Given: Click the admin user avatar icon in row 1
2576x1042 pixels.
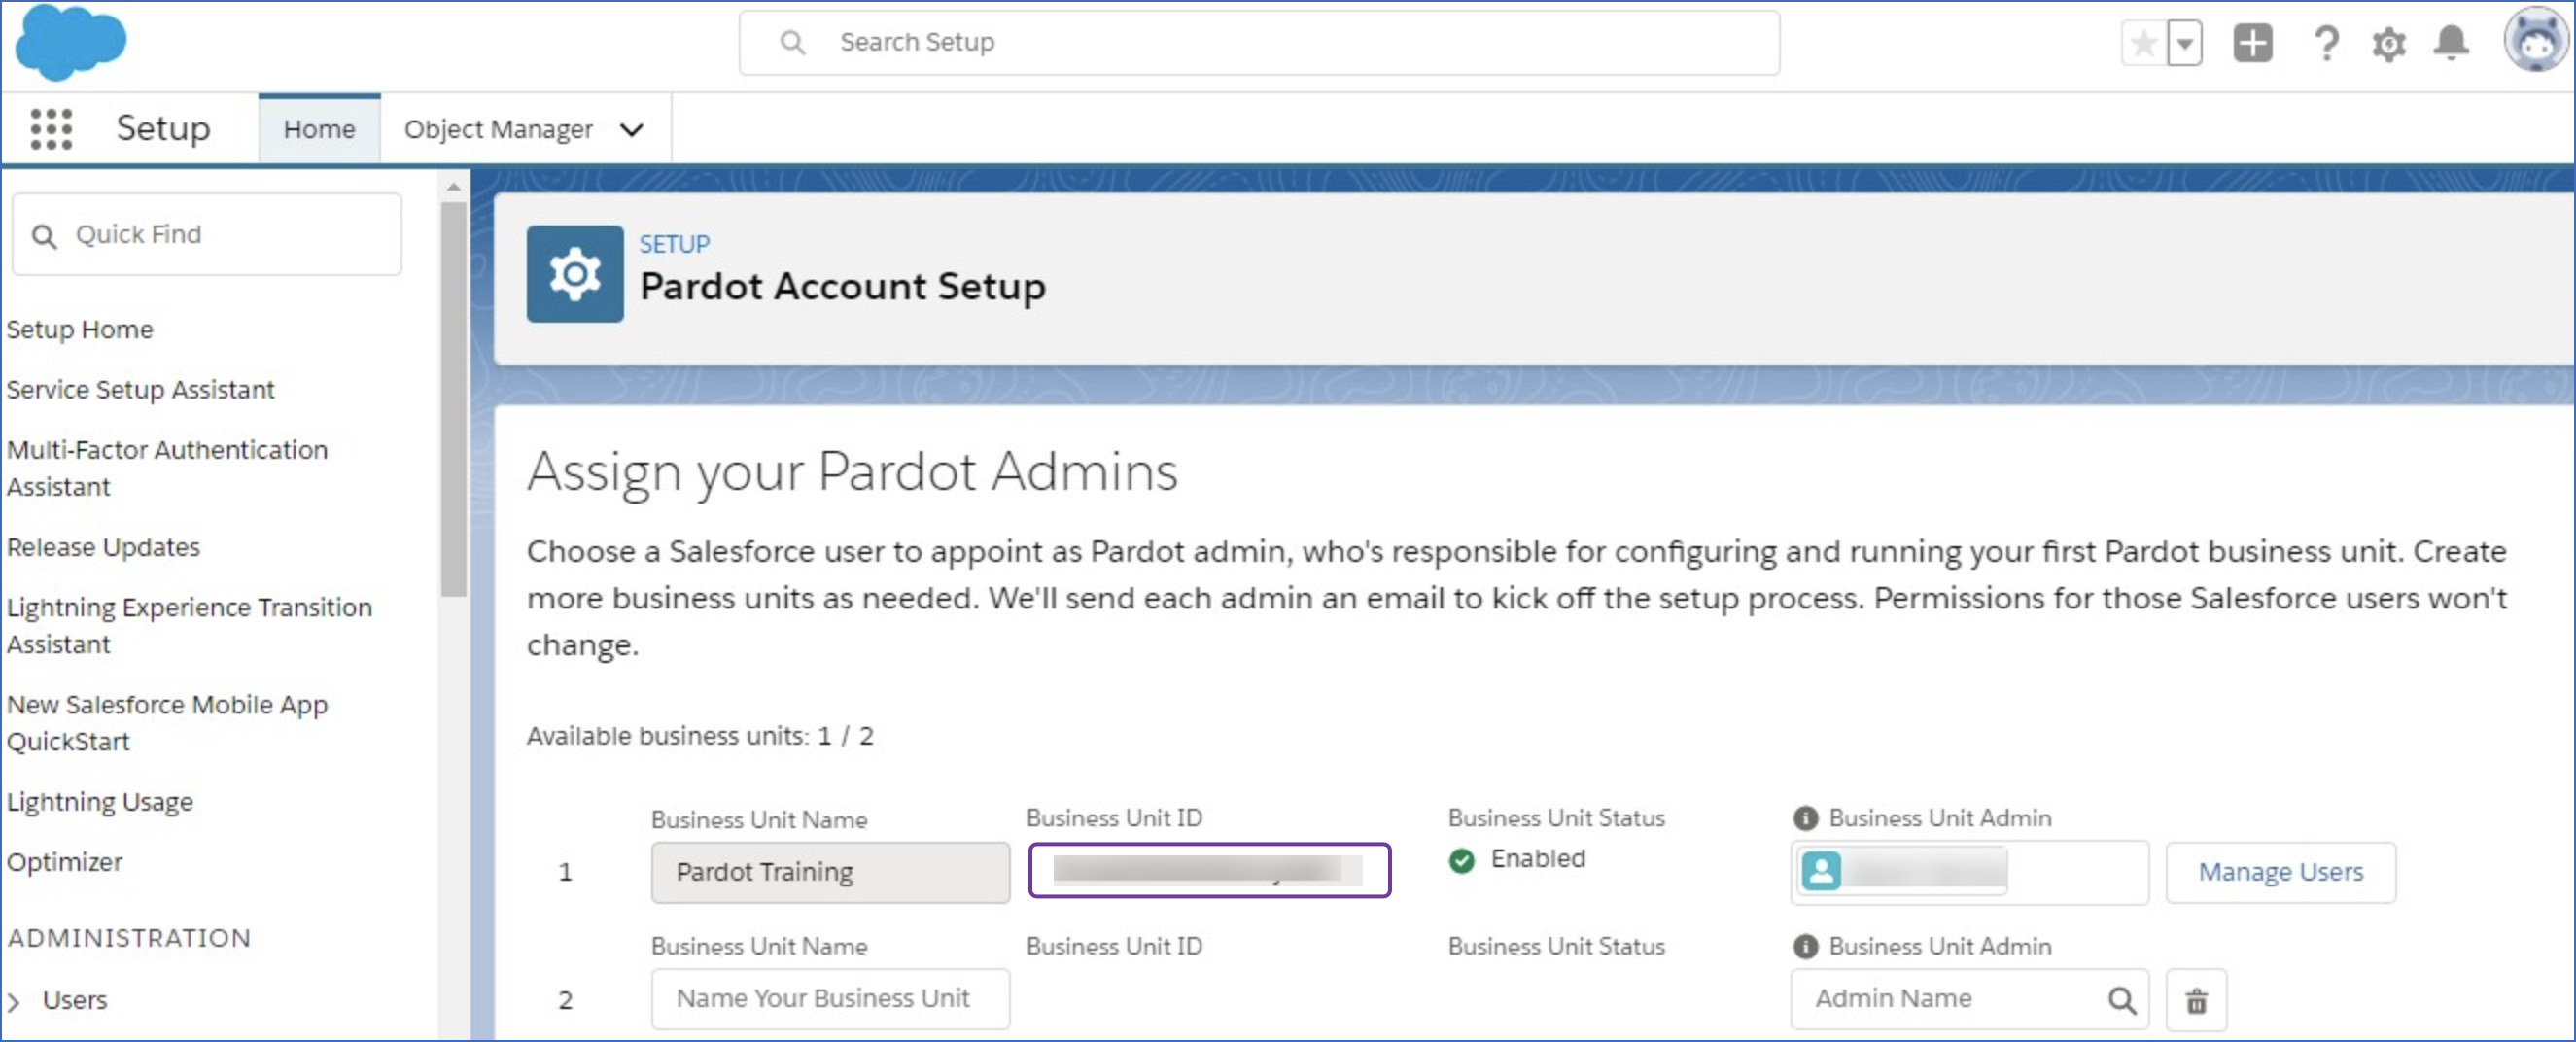Looking at the screenshot, I should (1821, 871).
